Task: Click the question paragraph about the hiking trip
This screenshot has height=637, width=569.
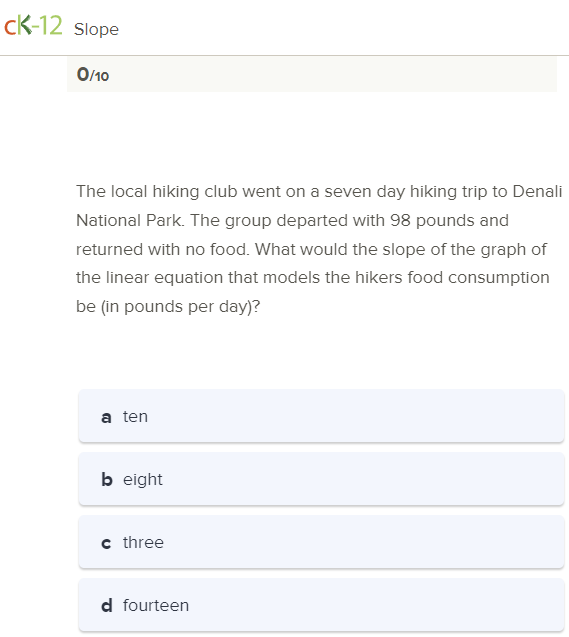Action: (319, 249)
